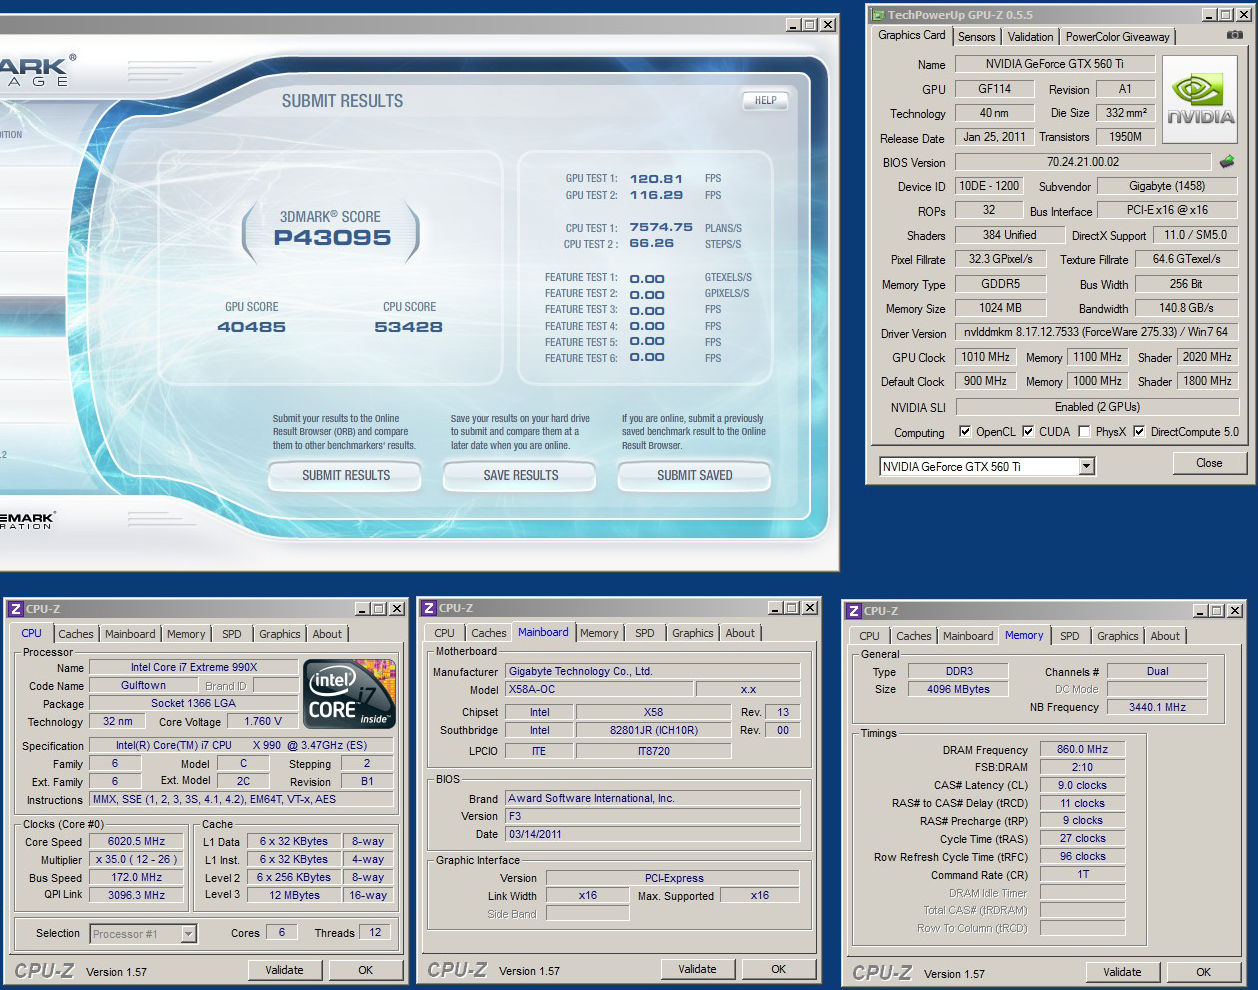Close GPU-Z with the Close button
The width and height of the screenshot is (1258, 990).
1209,463
